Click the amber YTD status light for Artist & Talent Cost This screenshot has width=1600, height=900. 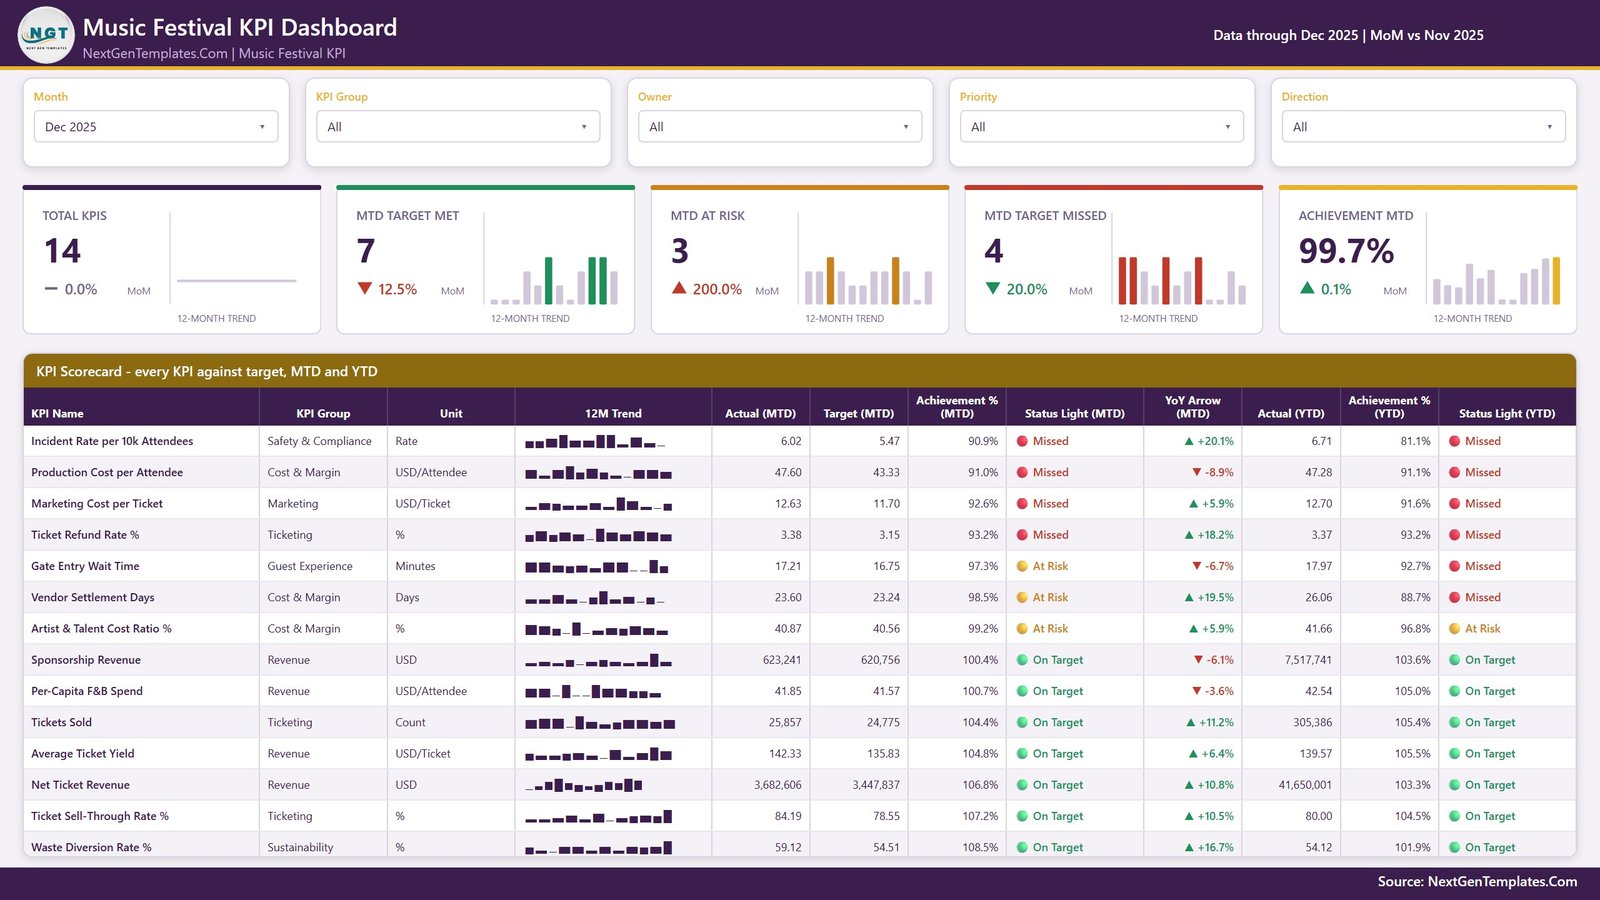1455,629
